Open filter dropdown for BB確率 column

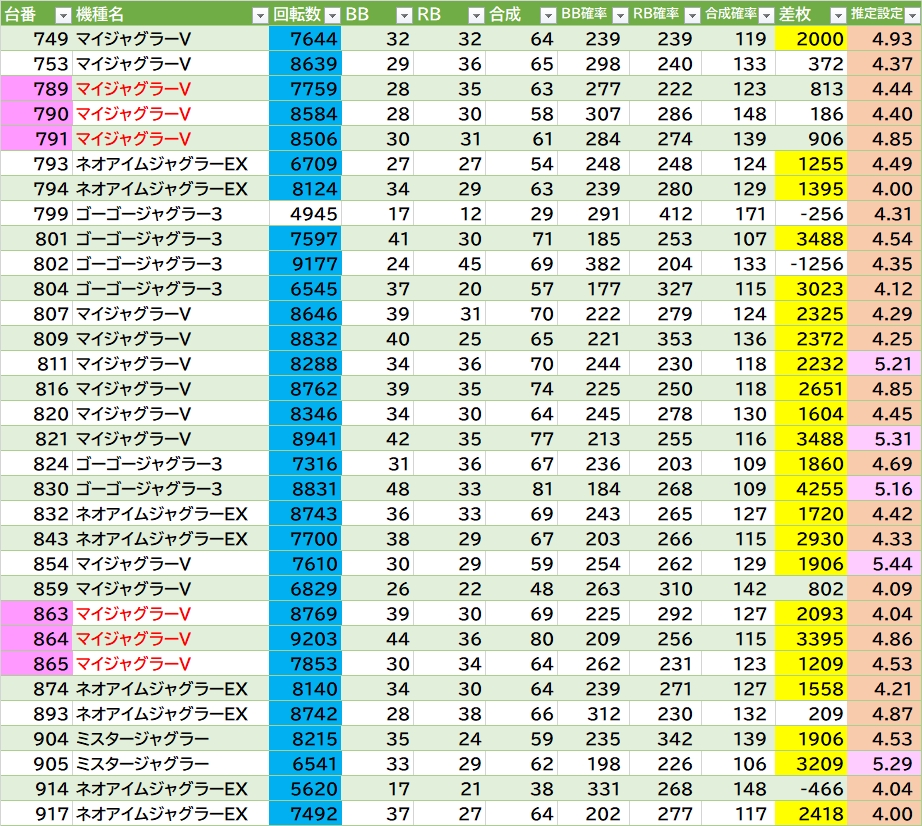tap(620, 16)
